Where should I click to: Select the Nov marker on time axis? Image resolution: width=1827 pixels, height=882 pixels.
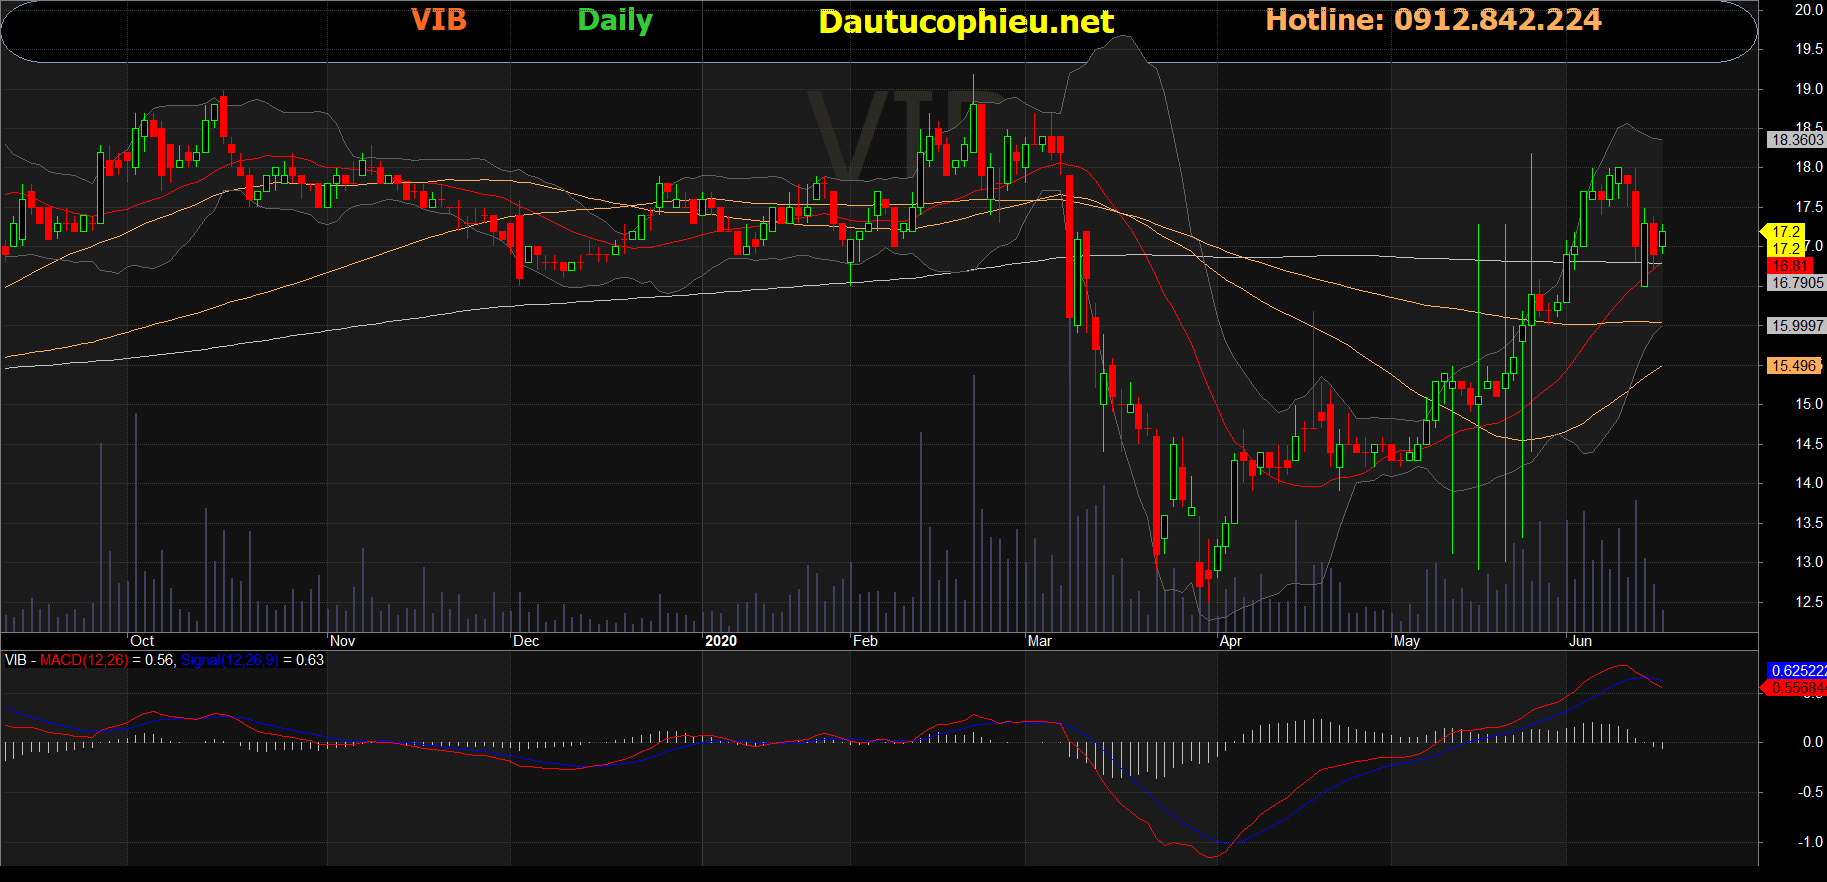[x=342, y=641]
